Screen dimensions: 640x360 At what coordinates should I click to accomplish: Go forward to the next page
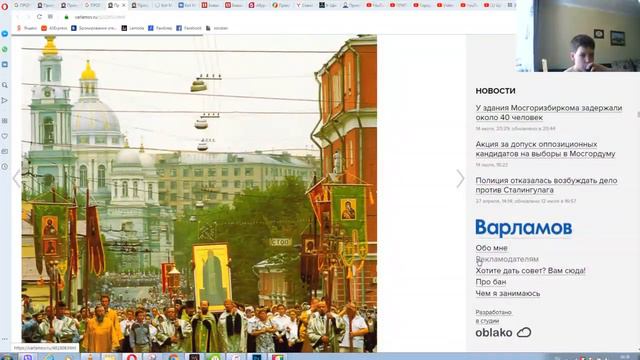(x=28, y=17)
